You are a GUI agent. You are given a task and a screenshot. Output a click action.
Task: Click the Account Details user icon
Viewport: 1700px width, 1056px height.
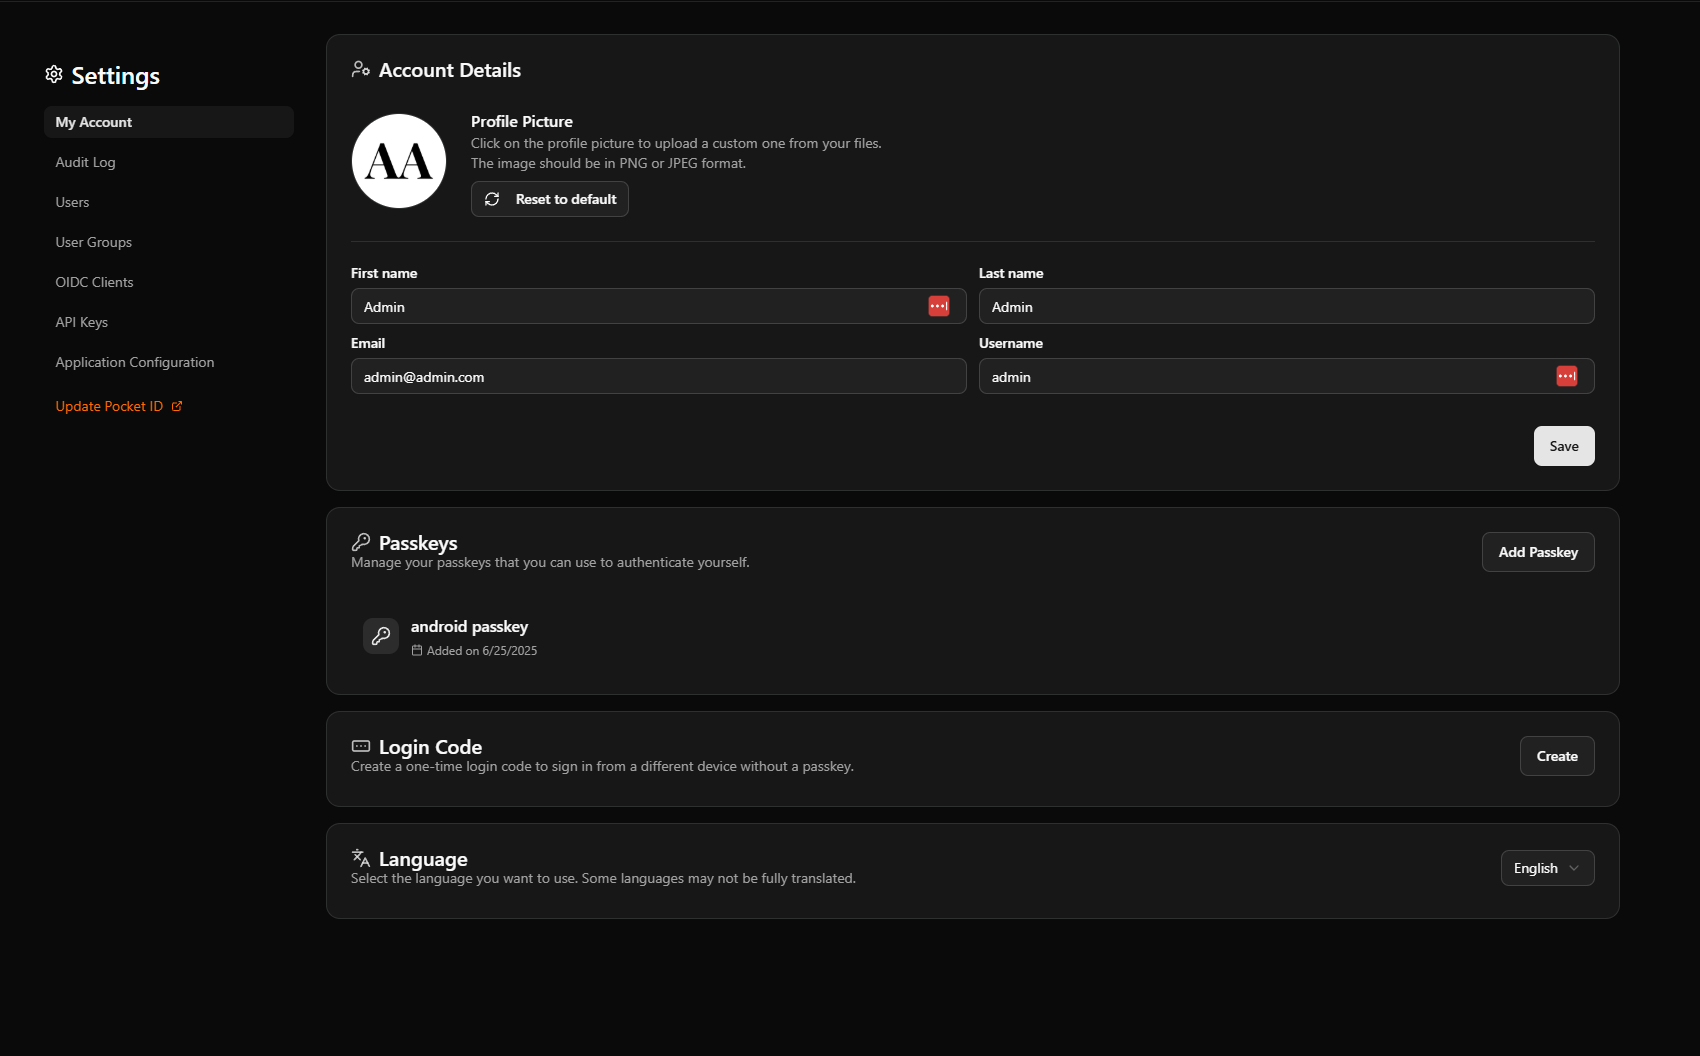[361, 70]
